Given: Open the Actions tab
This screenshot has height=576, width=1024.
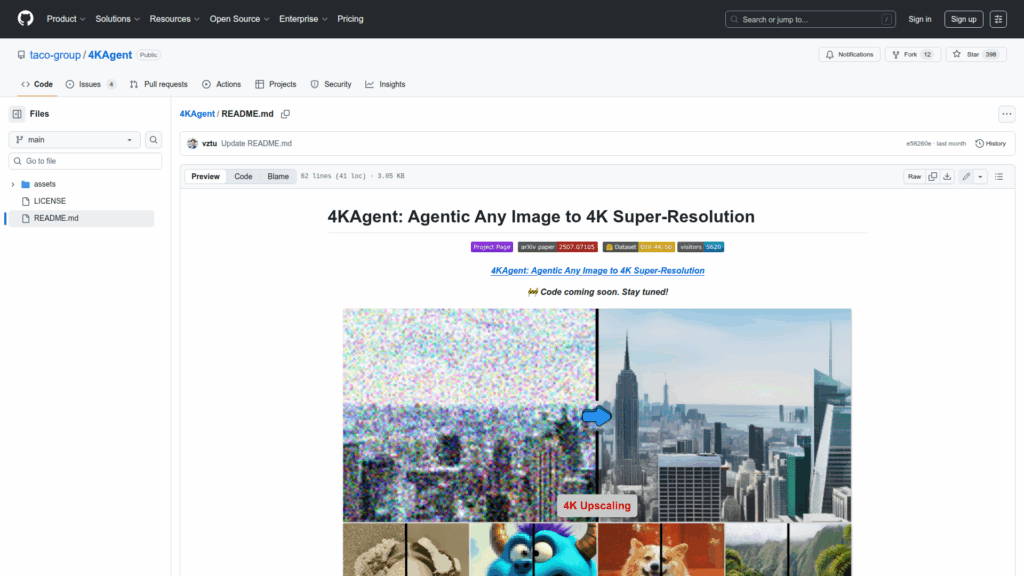Looking at the screenshot, I should (221, 84).
